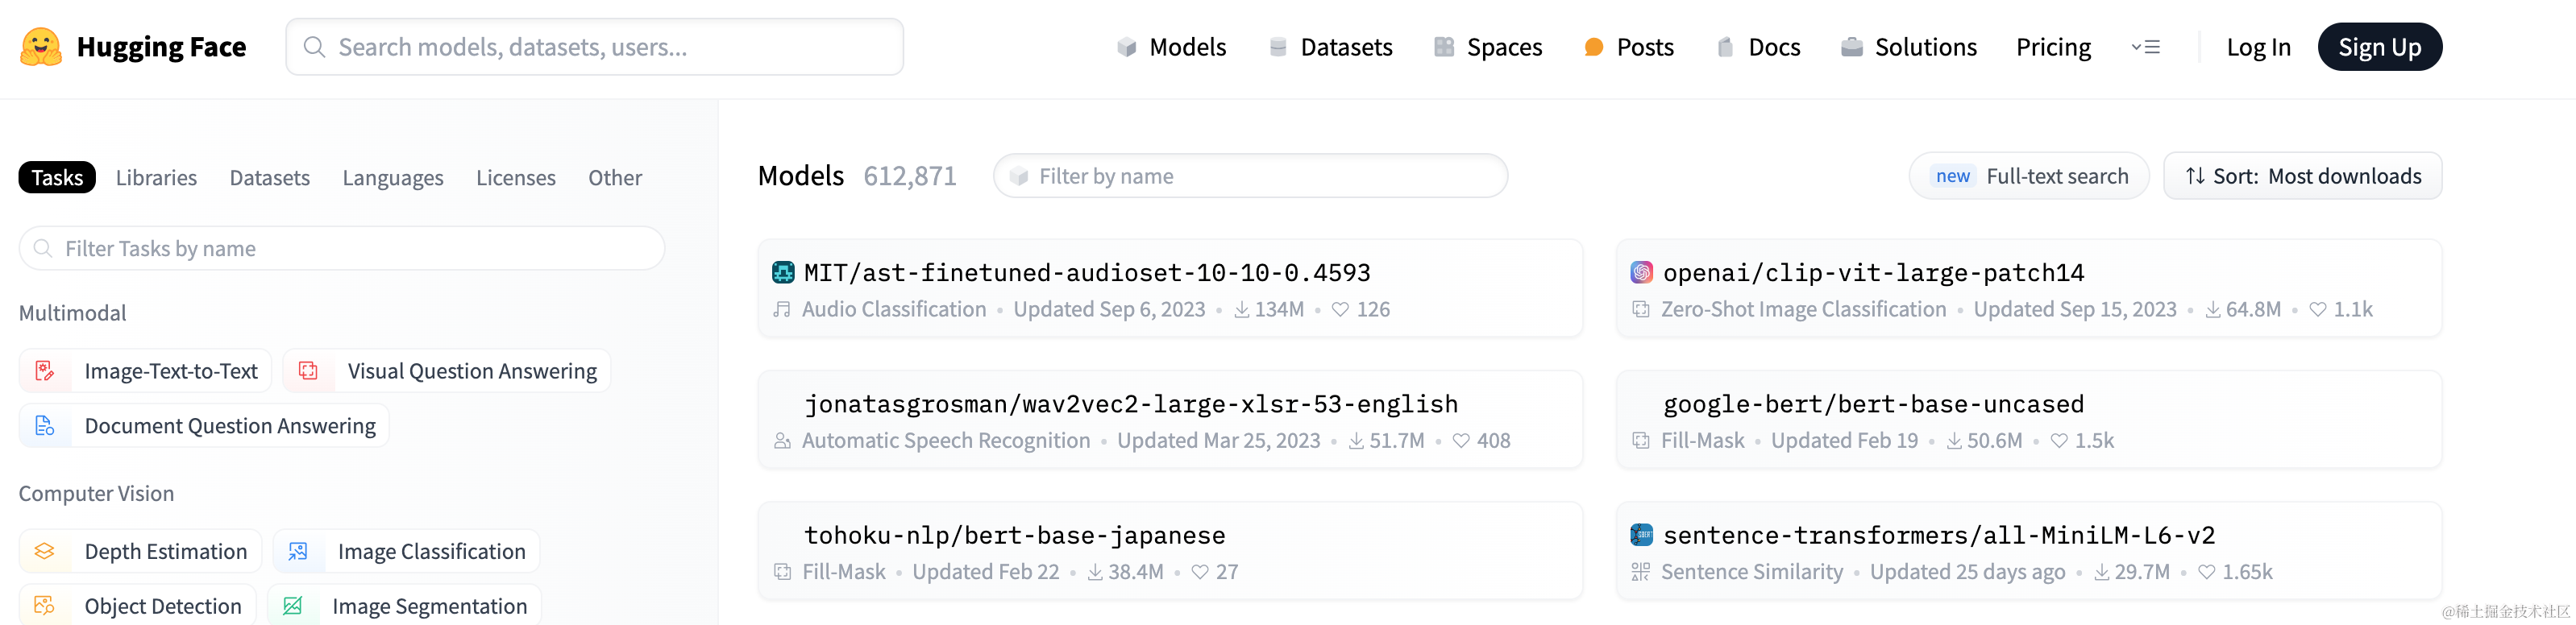Open Solutions in top navigation
Image resolution: width=2576 pixels, height=625 pixels.
(x=1909, y=47)
